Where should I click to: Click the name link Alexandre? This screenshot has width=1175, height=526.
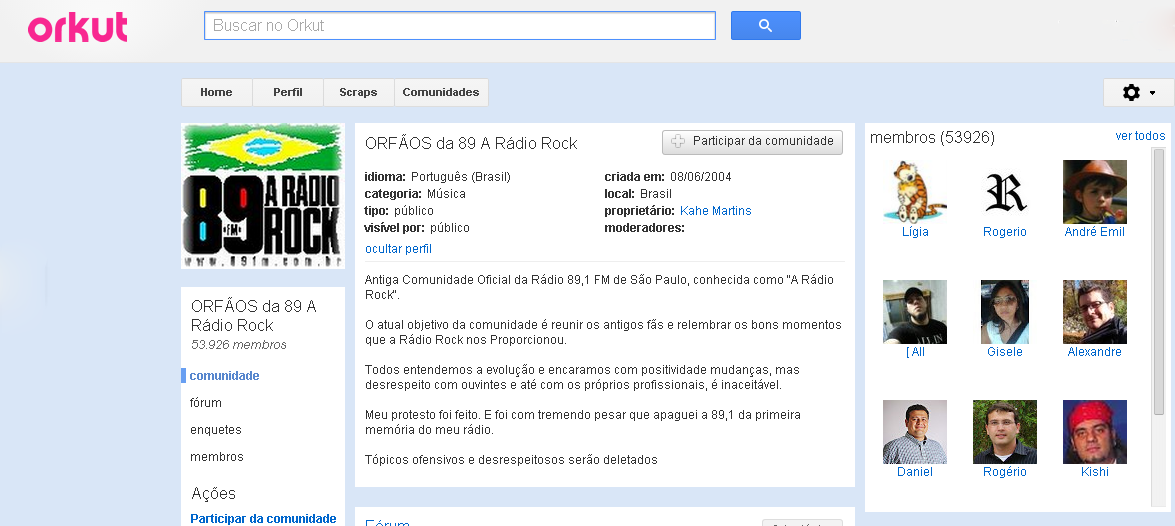[1095, 351]
